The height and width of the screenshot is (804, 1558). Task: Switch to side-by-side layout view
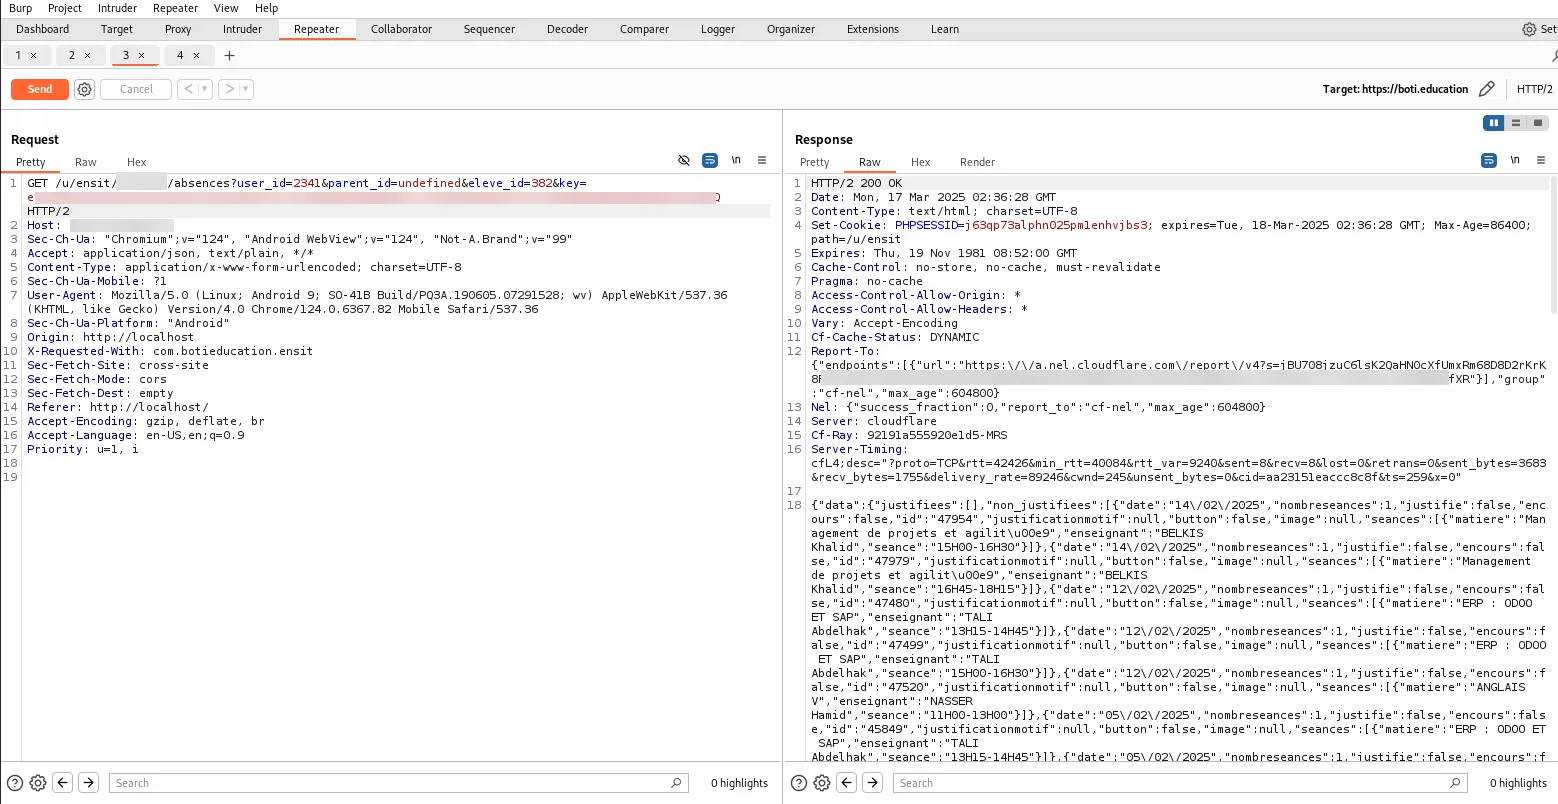click(1494, 123)
